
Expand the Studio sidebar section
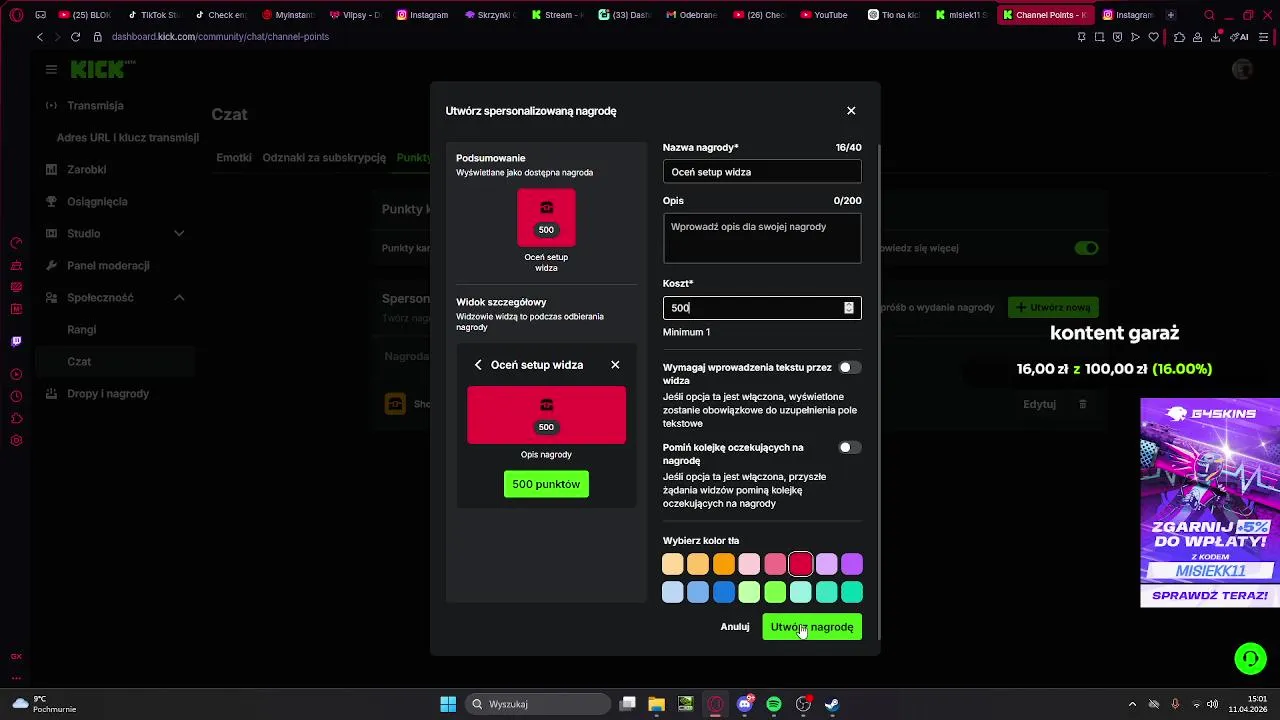click(179, 234)
